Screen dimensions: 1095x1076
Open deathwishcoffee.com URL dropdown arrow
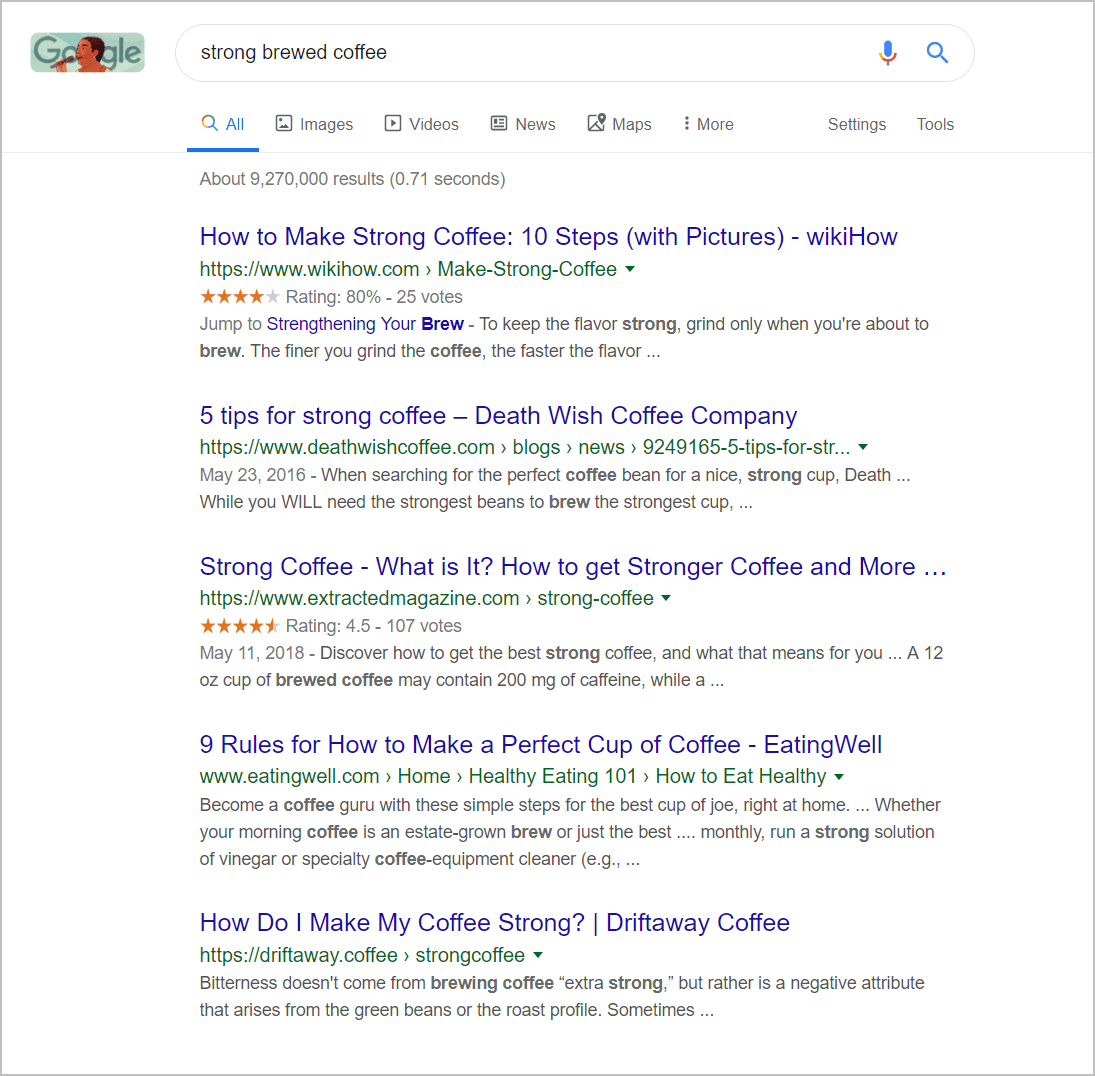pyautogui.click(x=863, y=447)
